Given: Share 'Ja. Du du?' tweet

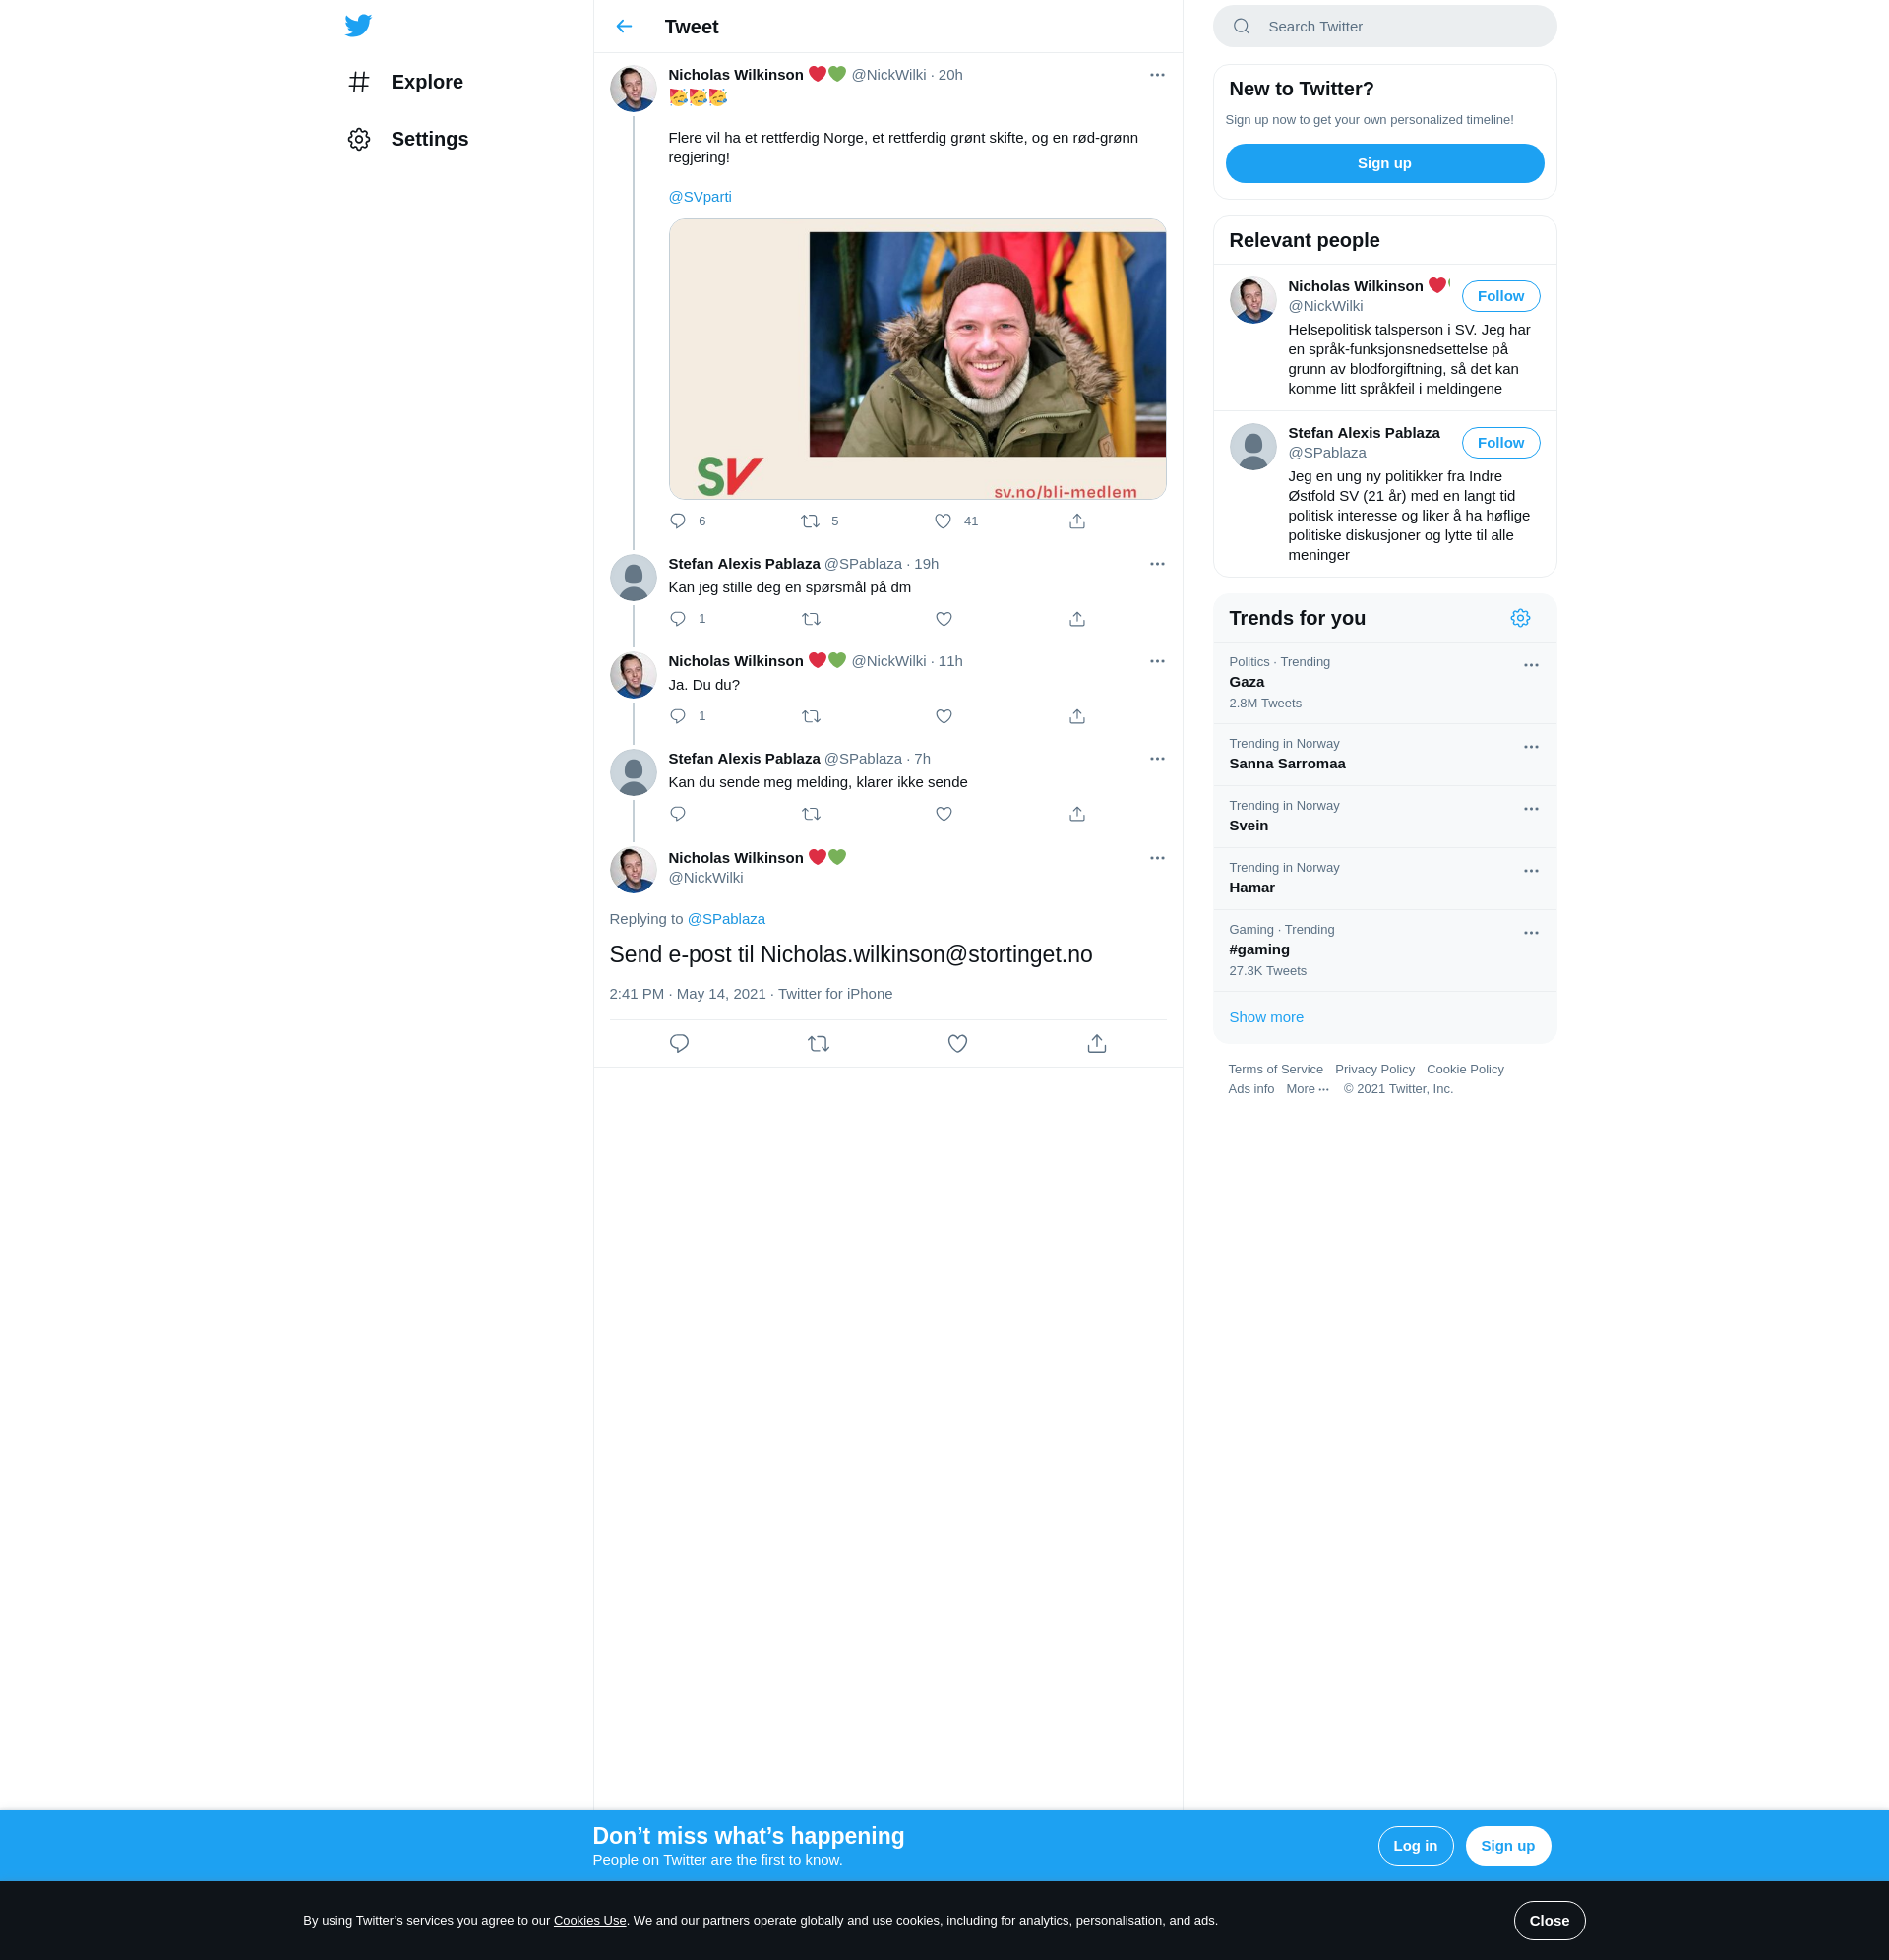Looking at the screenshot, I should (x=1077, y=716).
